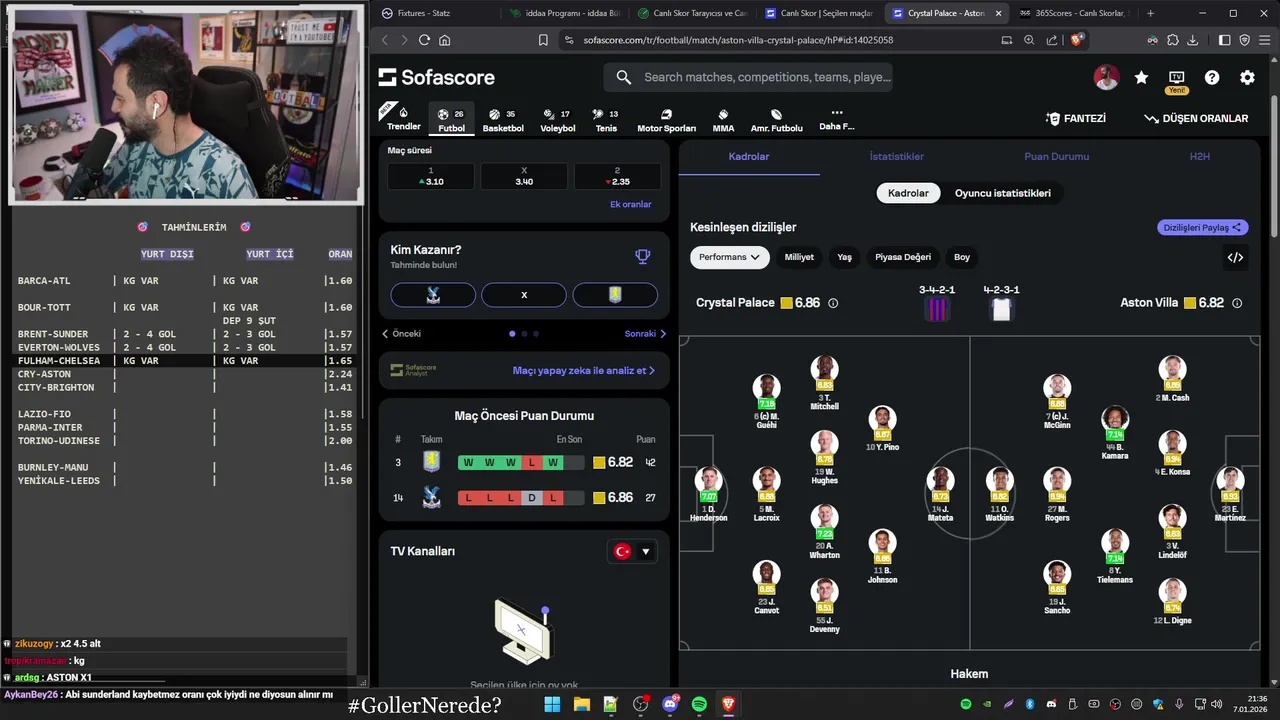Screen dimensions: 1280x720
Task: Click the Sofascore logo
Action: point(437,77)
